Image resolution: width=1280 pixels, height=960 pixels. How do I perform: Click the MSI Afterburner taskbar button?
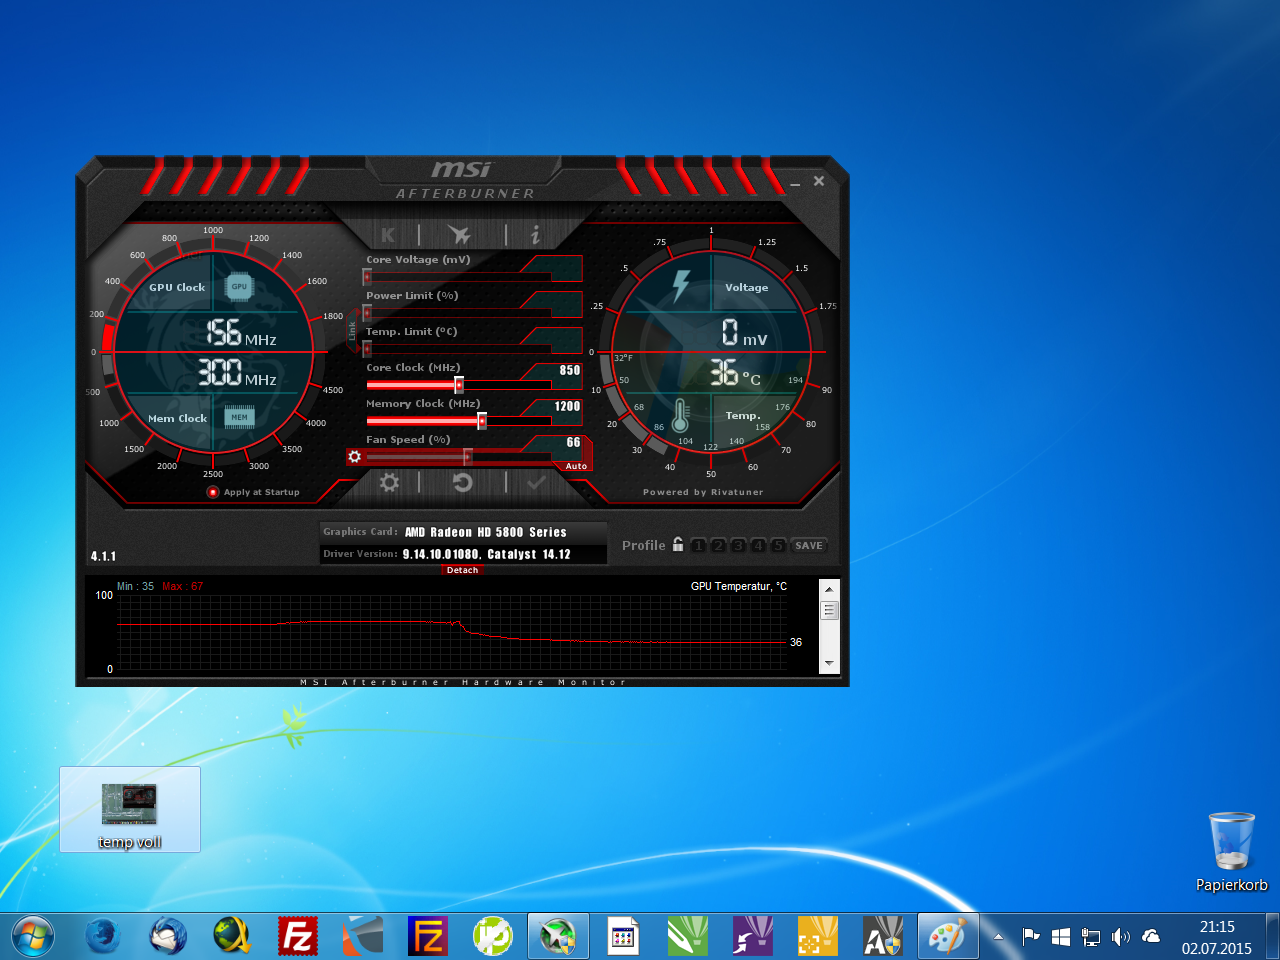tap(558, 937)
